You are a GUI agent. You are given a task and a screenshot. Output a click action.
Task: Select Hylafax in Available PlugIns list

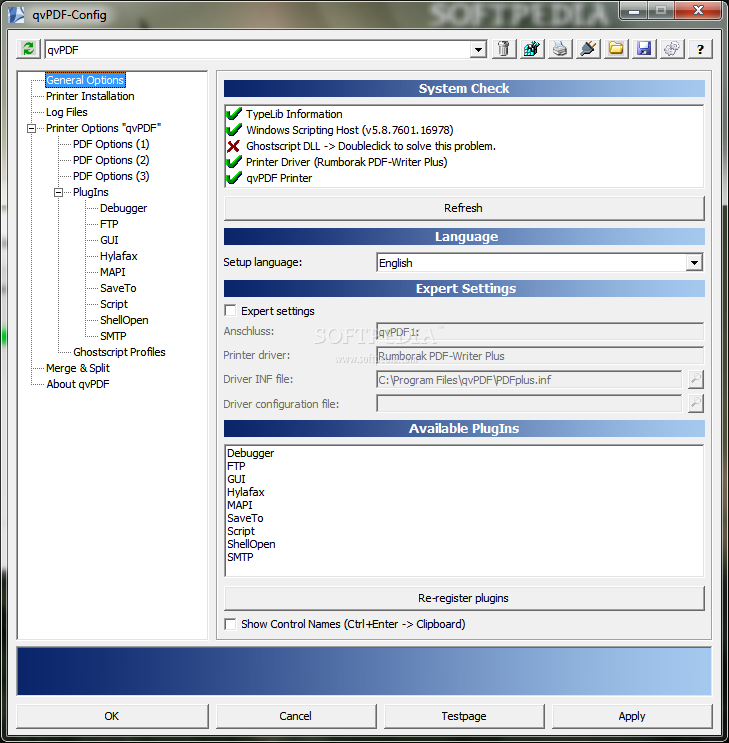pyautogui.click(x=246, y=492)
